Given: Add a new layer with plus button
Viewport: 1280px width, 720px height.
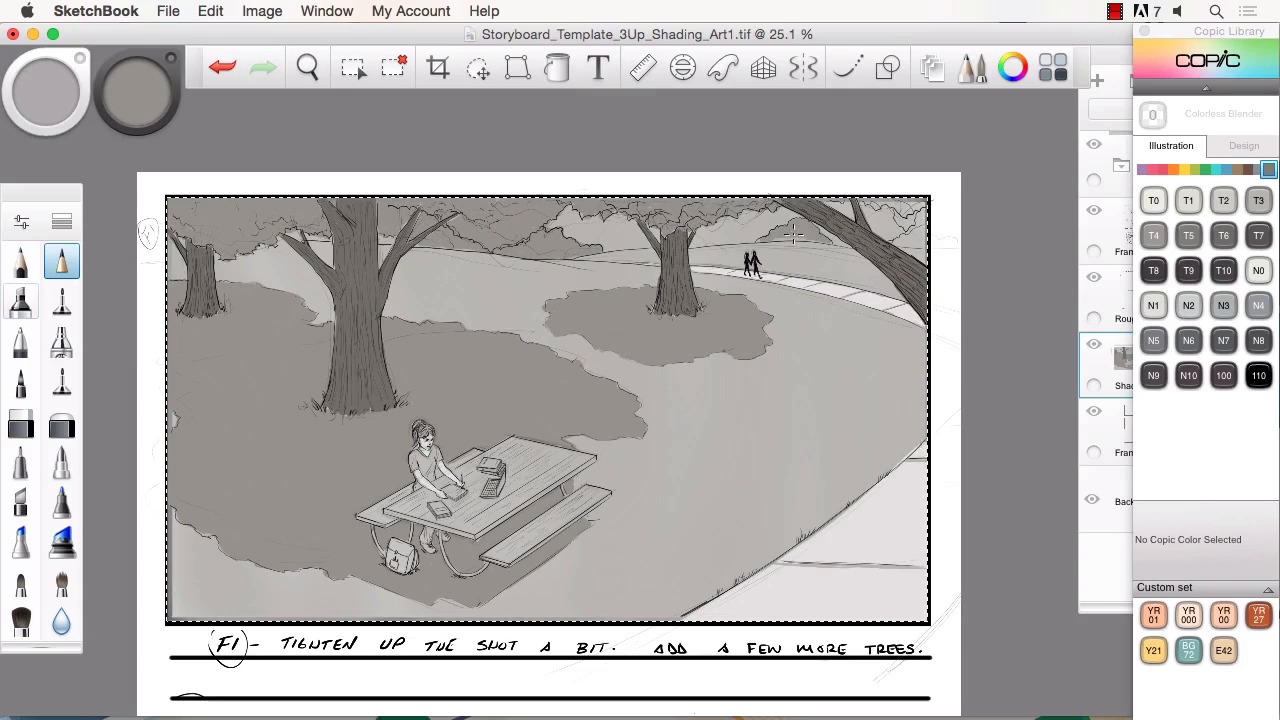Looking at the screenshot, I should click(1097, 81).
